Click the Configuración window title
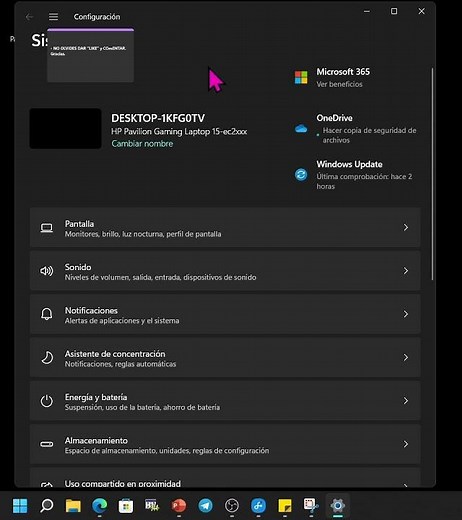Screen dimensions: 462x520 [x=97, y=17]
